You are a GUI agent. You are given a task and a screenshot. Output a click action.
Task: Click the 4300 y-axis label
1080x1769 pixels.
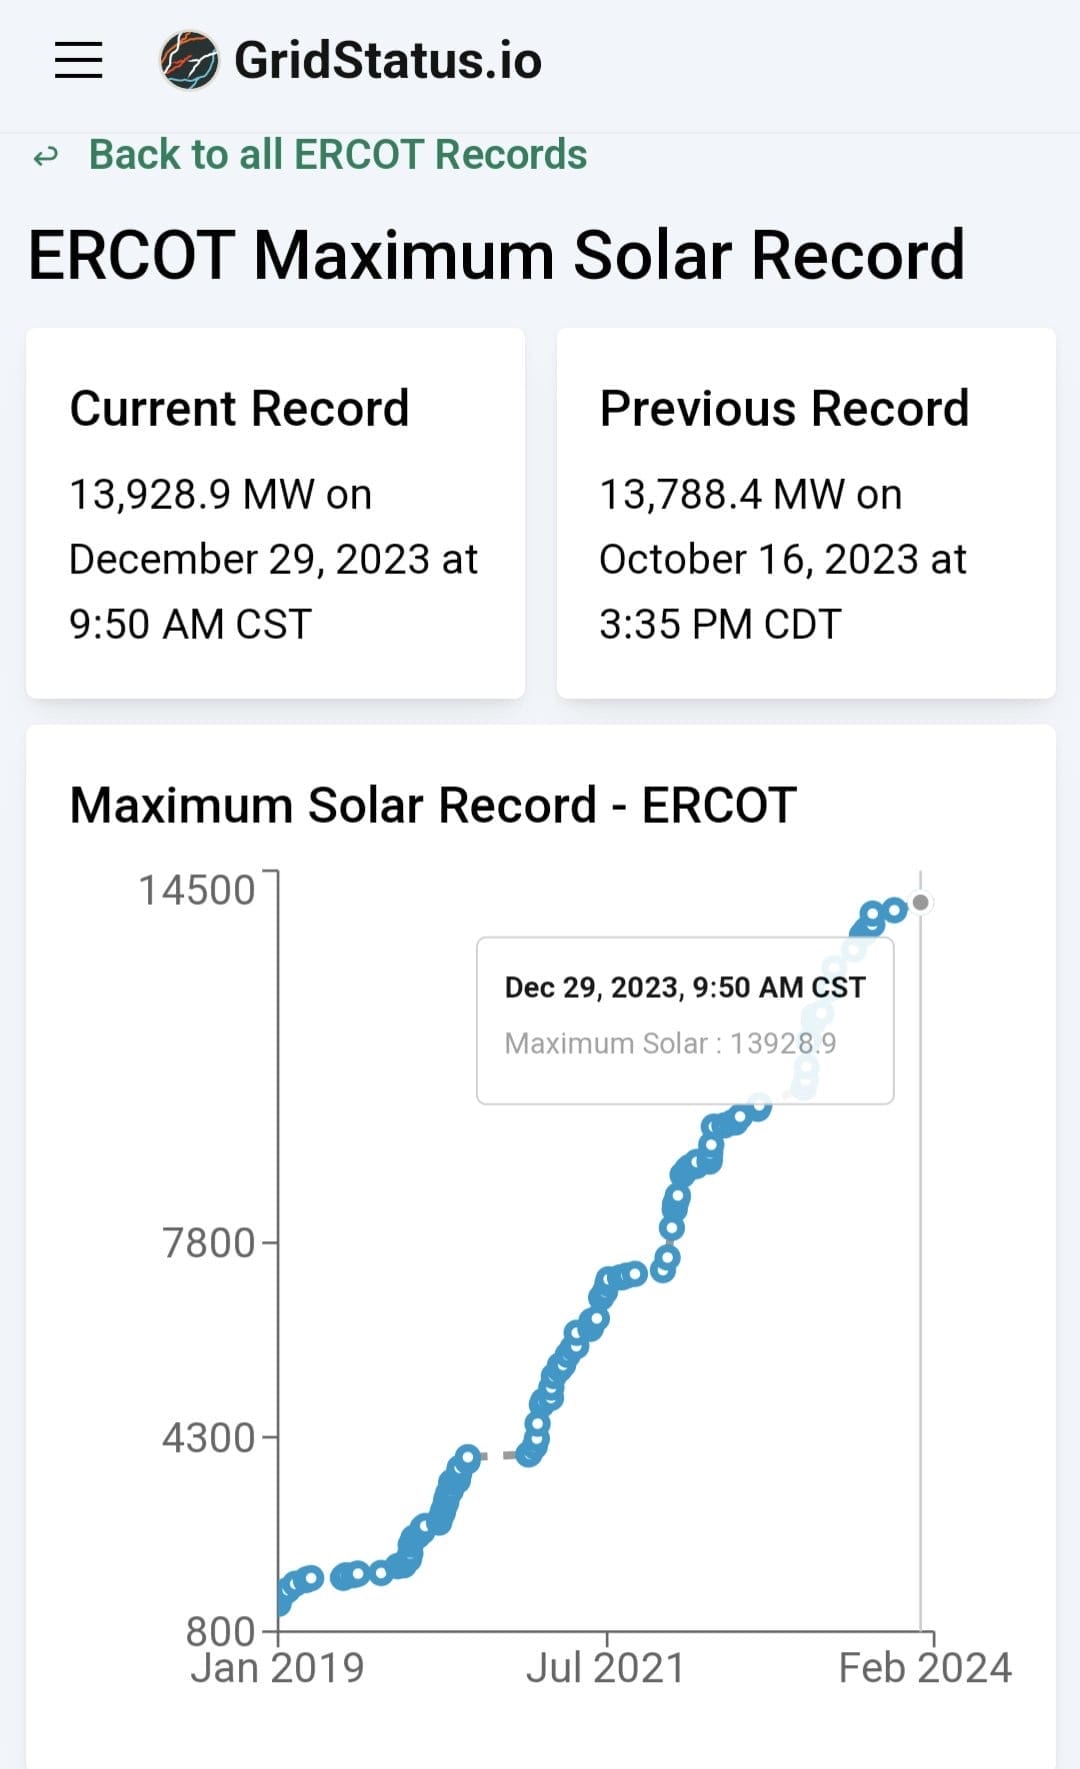pos(208,1438)
